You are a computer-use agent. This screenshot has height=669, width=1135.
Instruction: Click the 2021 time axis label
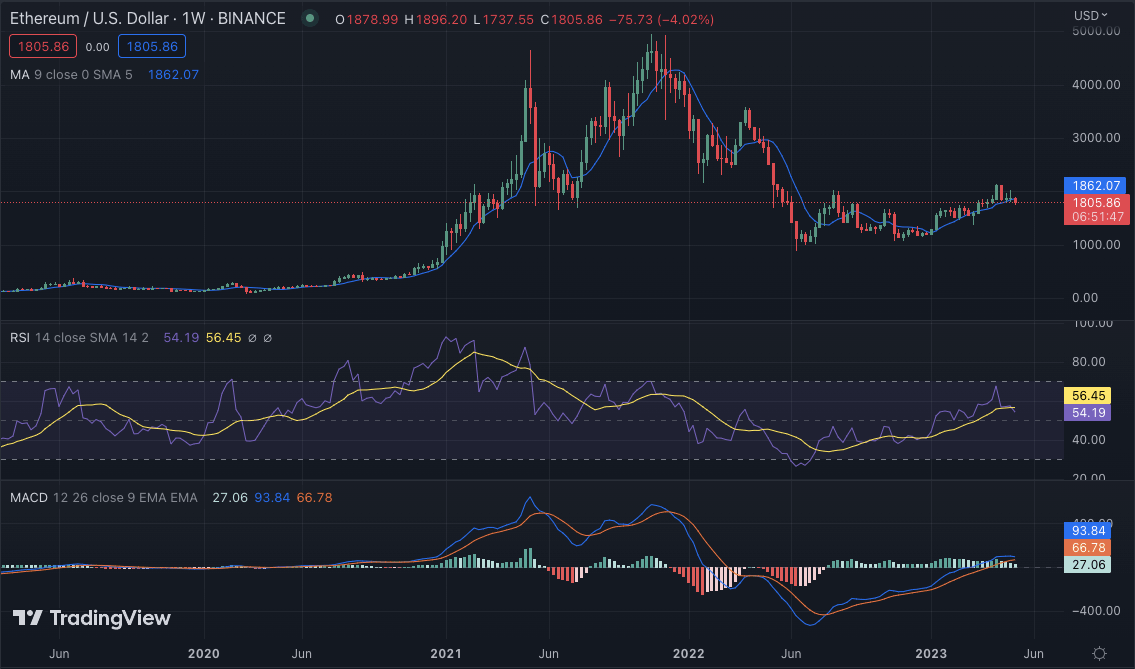(x=446, y=654)
